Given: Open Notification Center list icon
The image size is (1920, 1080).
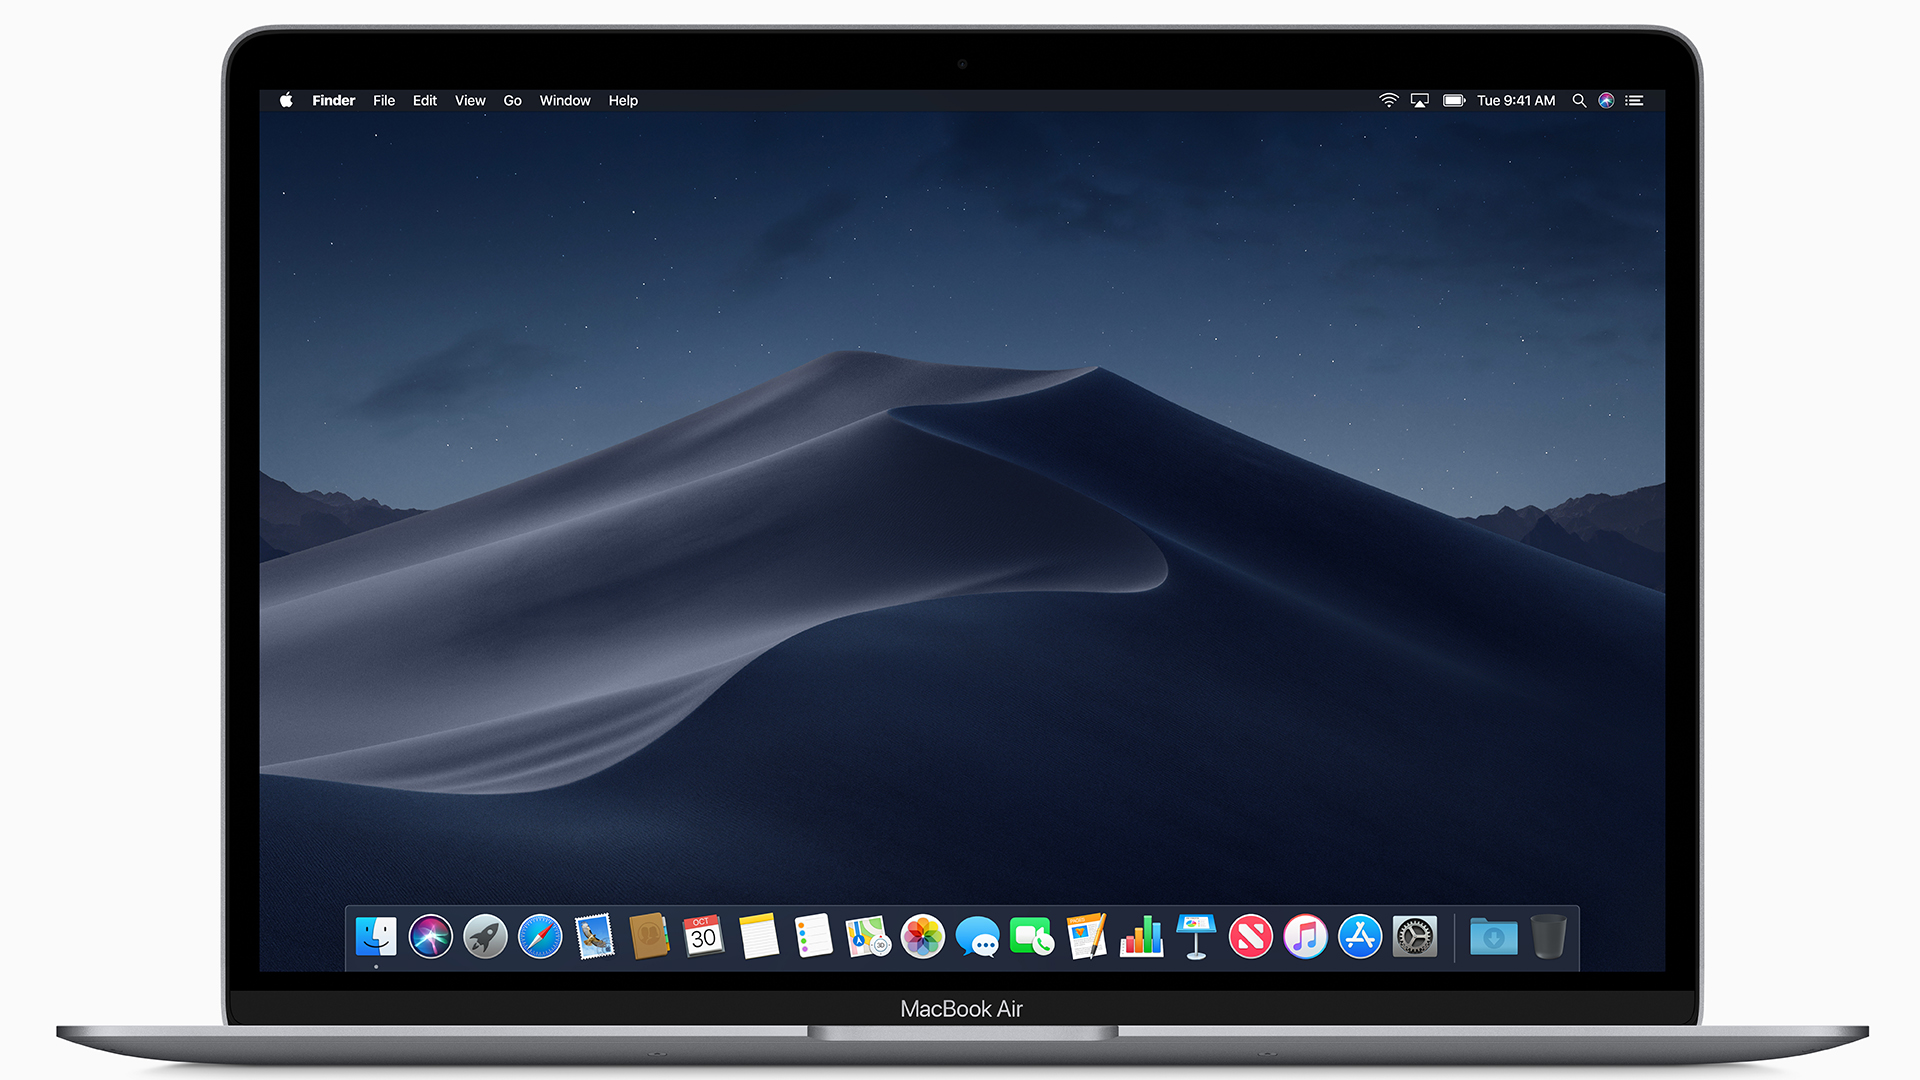Looking at the screenshot, I should 1634,100.
